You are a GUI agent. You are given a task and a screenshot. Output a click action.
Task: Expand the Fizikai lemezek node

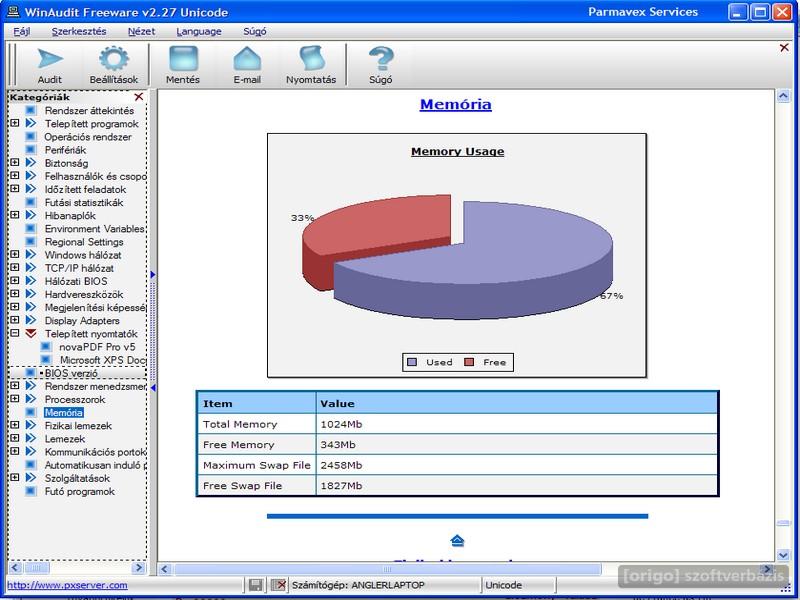pos(15,426)
